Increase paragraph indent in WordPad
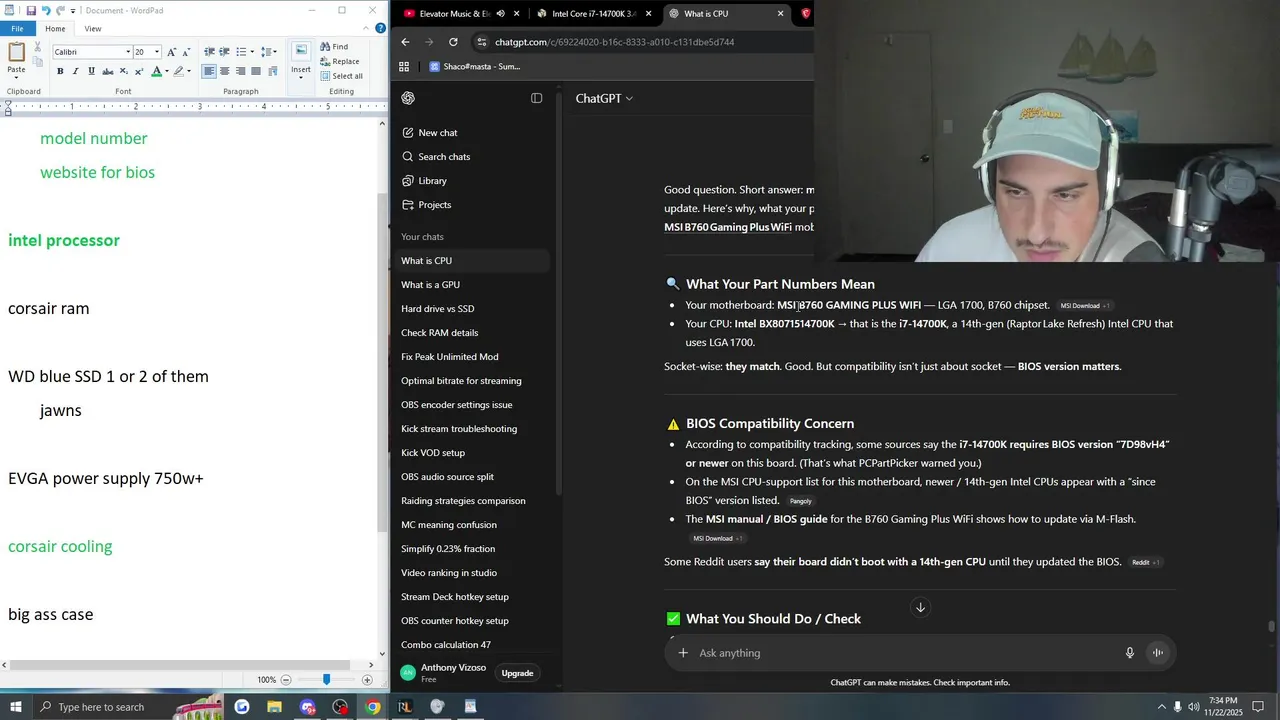1280x720 pixels. click(225, 52)
